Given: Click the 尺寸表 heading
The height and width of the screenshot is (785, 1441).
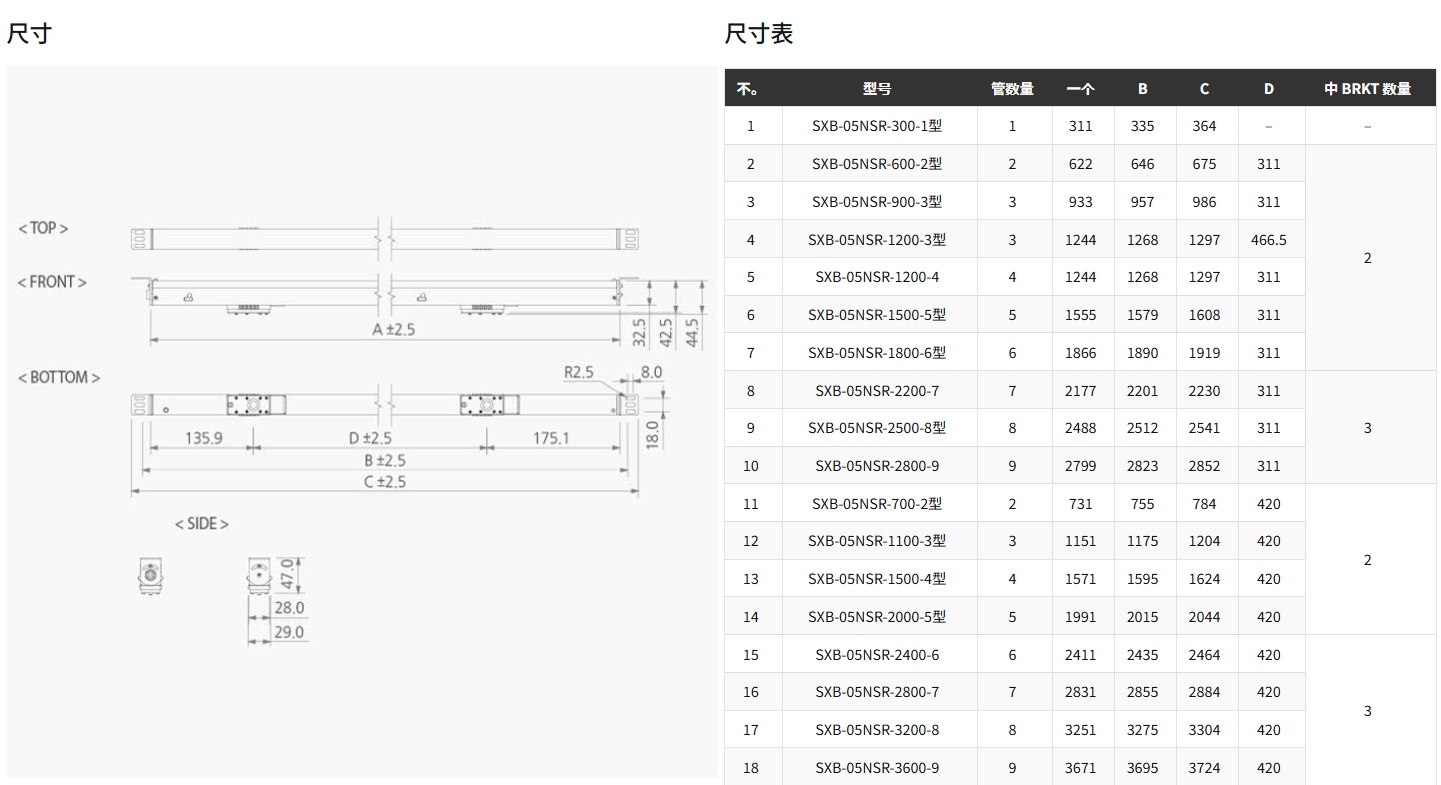Looking at the screenshot, I should tap(759, 34).
